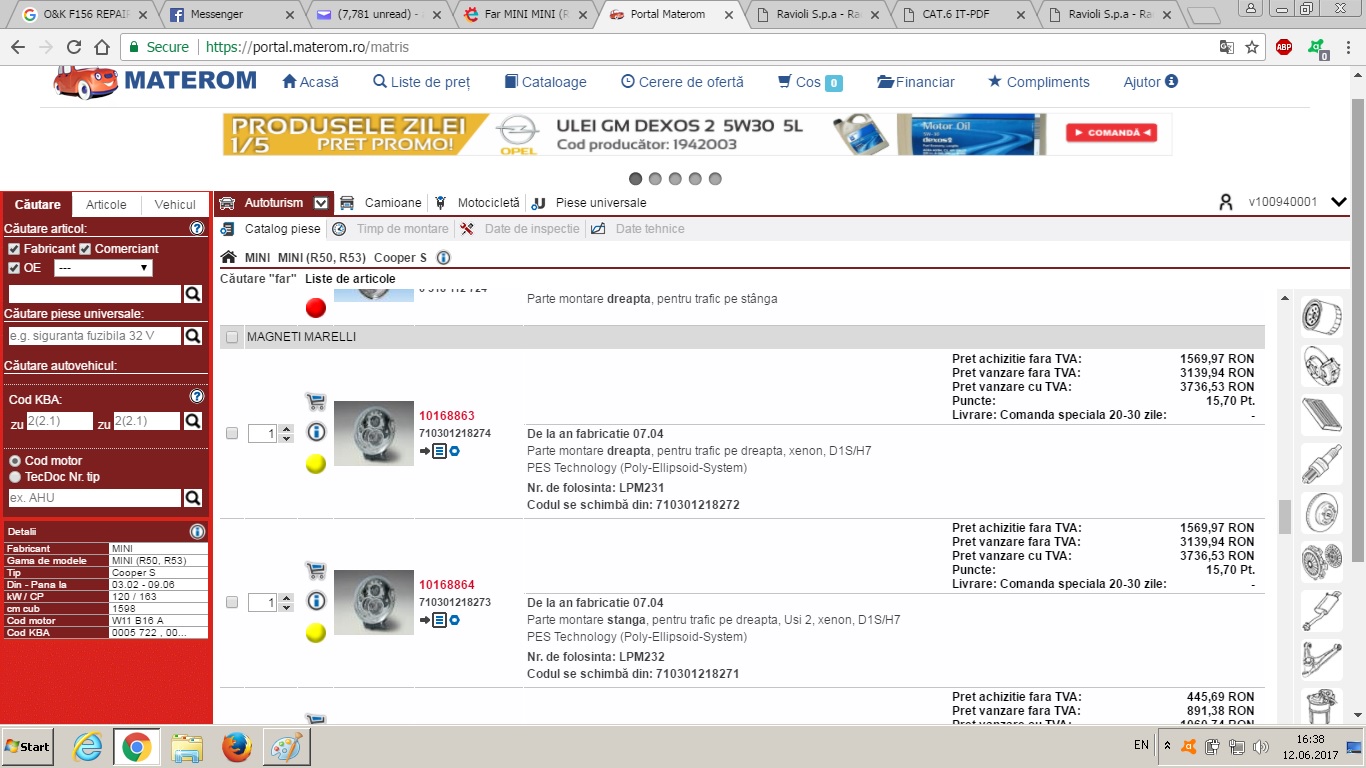Add article 10168863 to cart via cart icon
Viewport: 1366px width, 768px height.
315,402
